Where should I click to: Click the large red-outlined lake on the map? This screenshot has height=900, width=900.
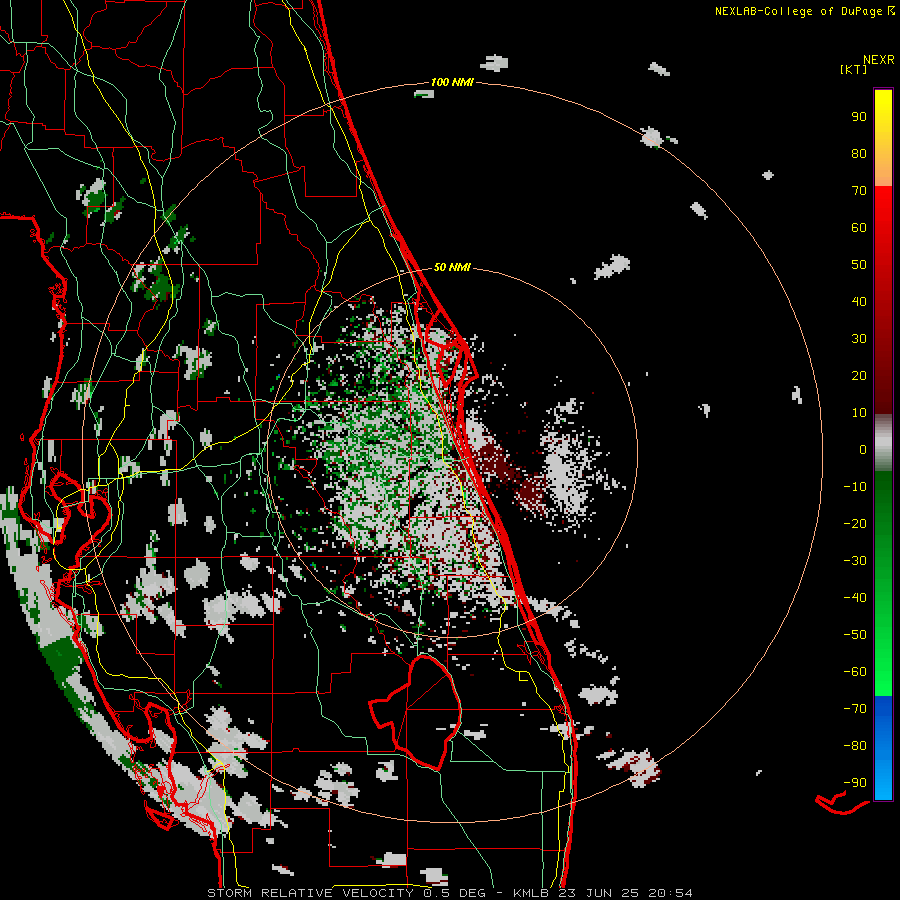pyautogui.click(x=417, y=712)
